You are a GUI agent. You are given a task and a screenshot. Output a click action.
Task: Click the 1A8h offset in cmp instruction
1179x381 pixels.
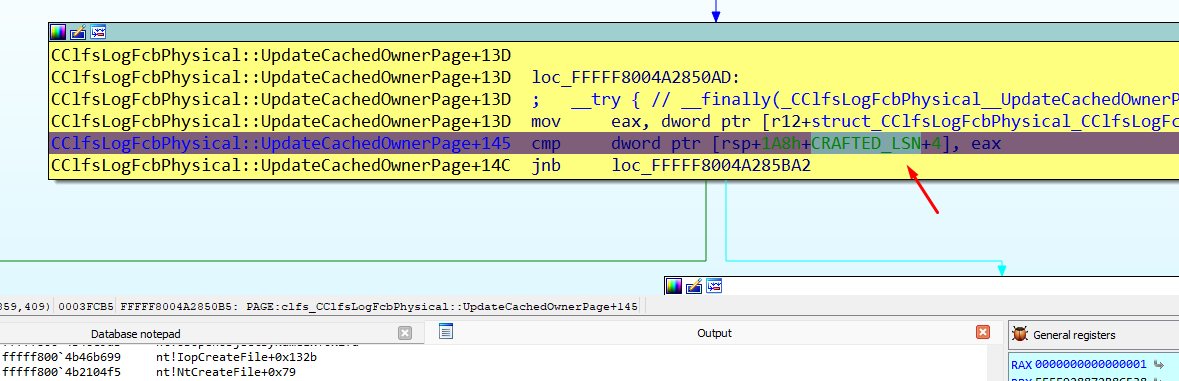click(781, 143)
